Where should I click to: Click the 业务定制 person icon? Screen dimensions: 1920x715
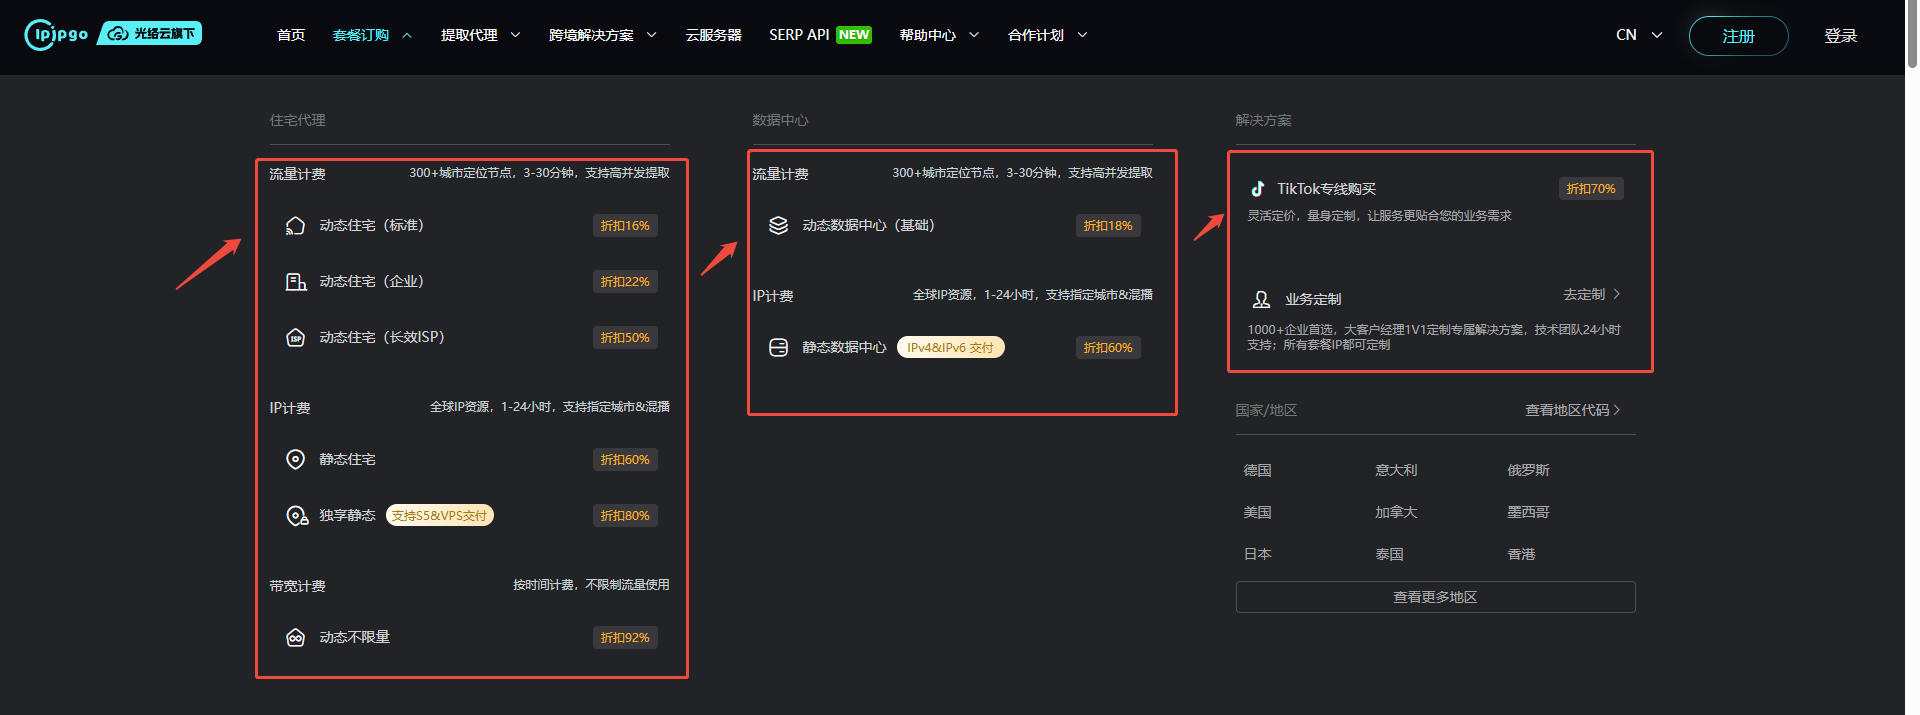(x=1261, y=299)
